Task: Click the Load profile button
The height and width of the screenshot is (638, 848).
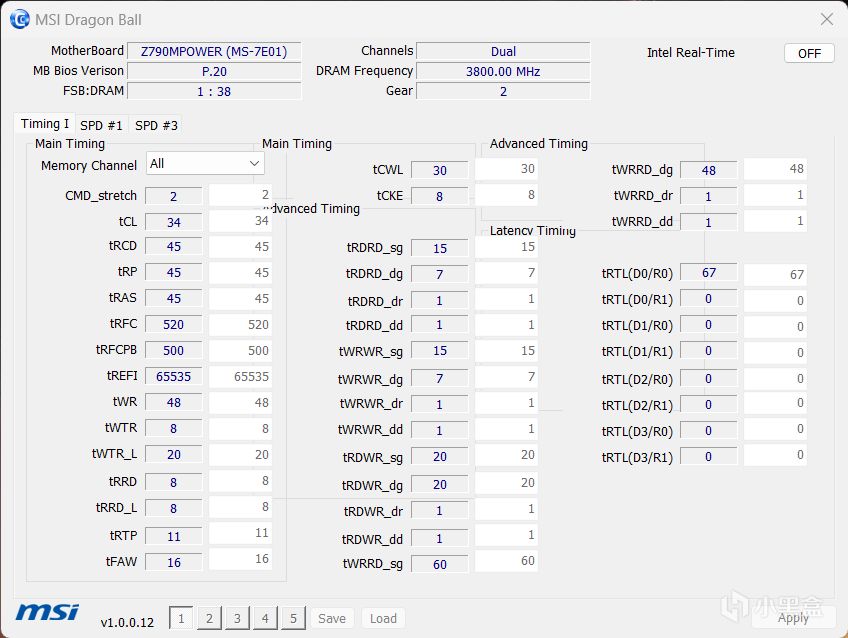Action: (x=383, y=618)
